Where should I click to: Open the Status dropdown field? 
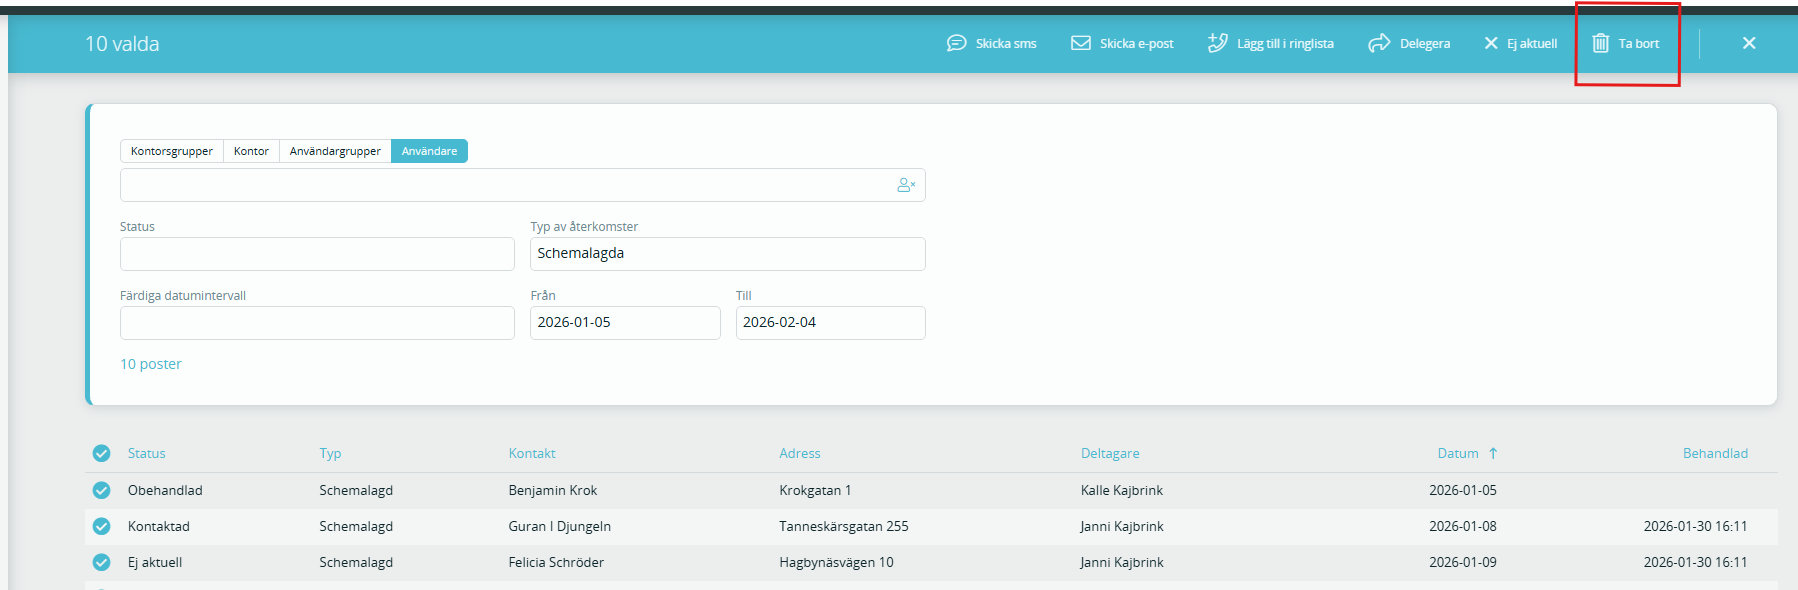(x=317, y=254)
